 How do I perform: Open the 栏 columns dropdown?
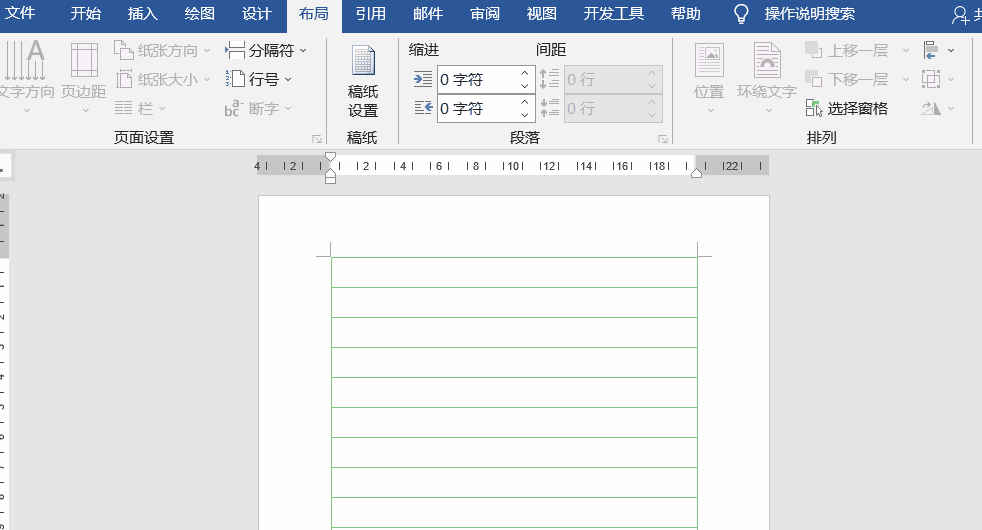click(x=140, y=108)
